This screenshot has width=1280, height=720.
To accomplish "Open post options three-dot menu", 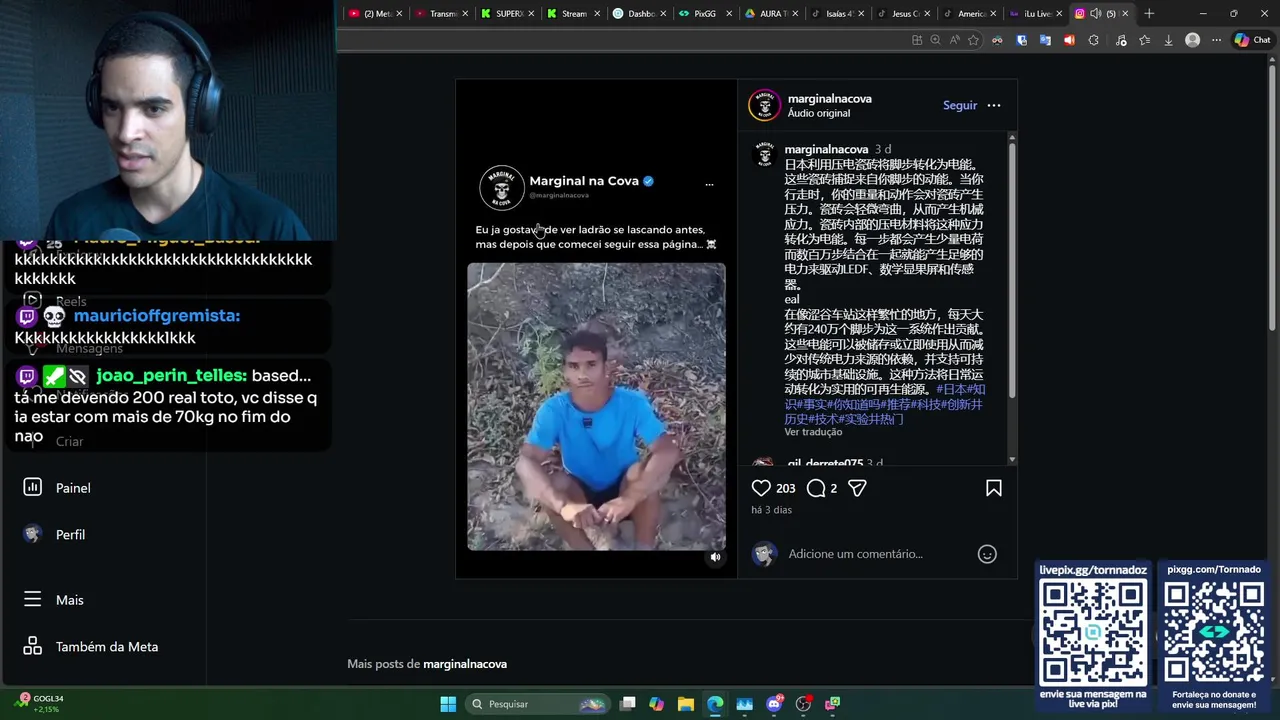I will pyautogui.click(x=994, y=105).
